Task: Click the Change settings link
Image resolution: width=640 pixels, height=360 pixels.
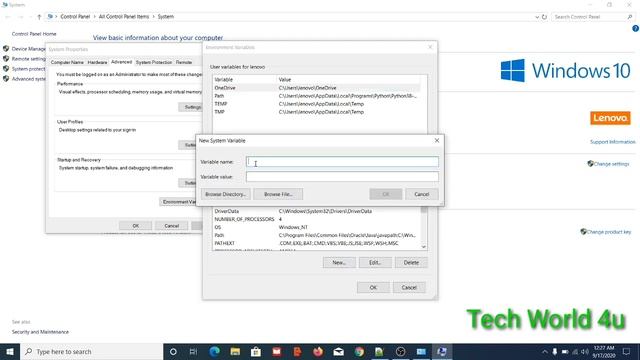Action: pos(611,164)
